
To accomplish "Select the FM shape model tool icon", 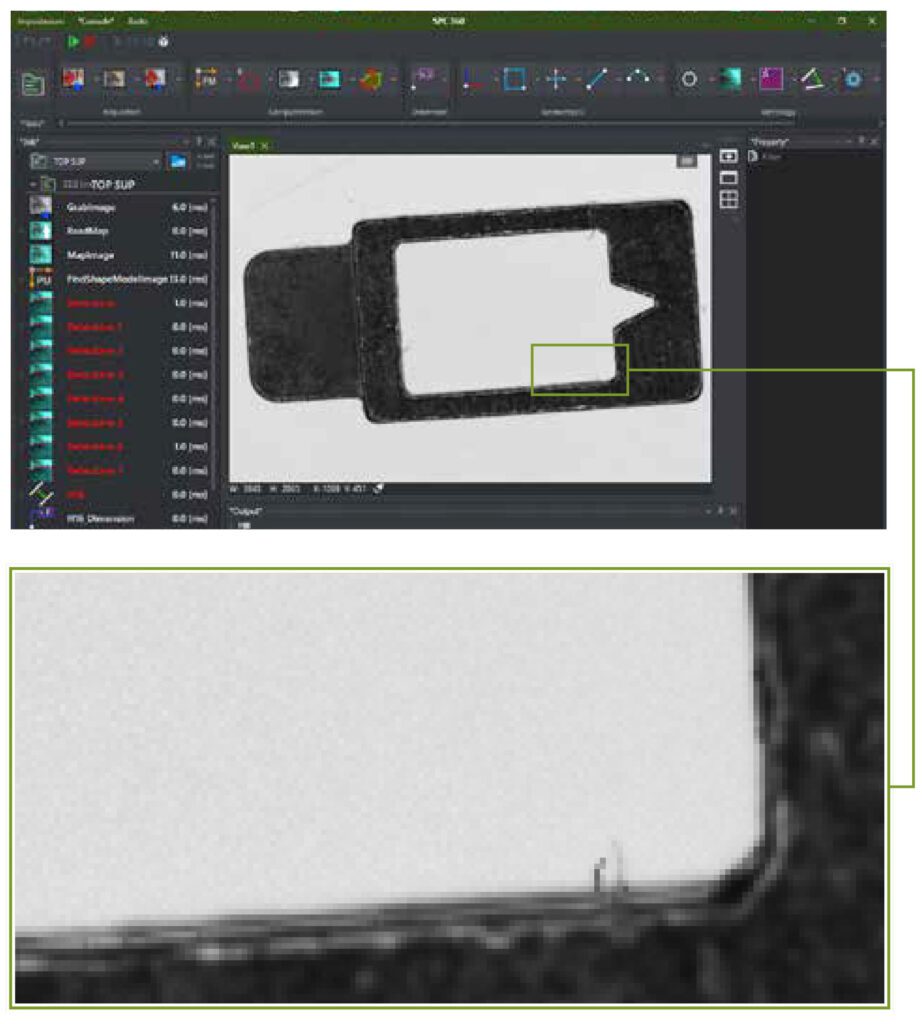I will click(x=205, y=81).
